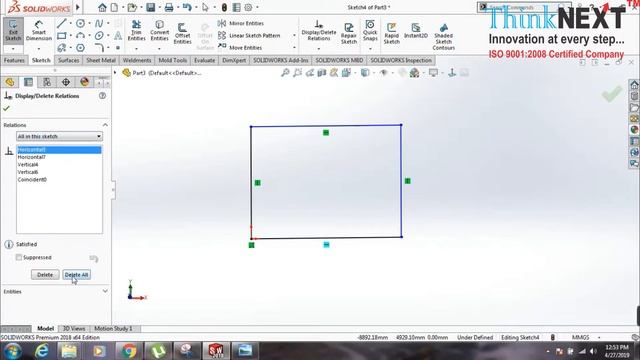Select the Ellipse sketch tool
This screenshot has height=360, width=640.
(x=99, y=36)
